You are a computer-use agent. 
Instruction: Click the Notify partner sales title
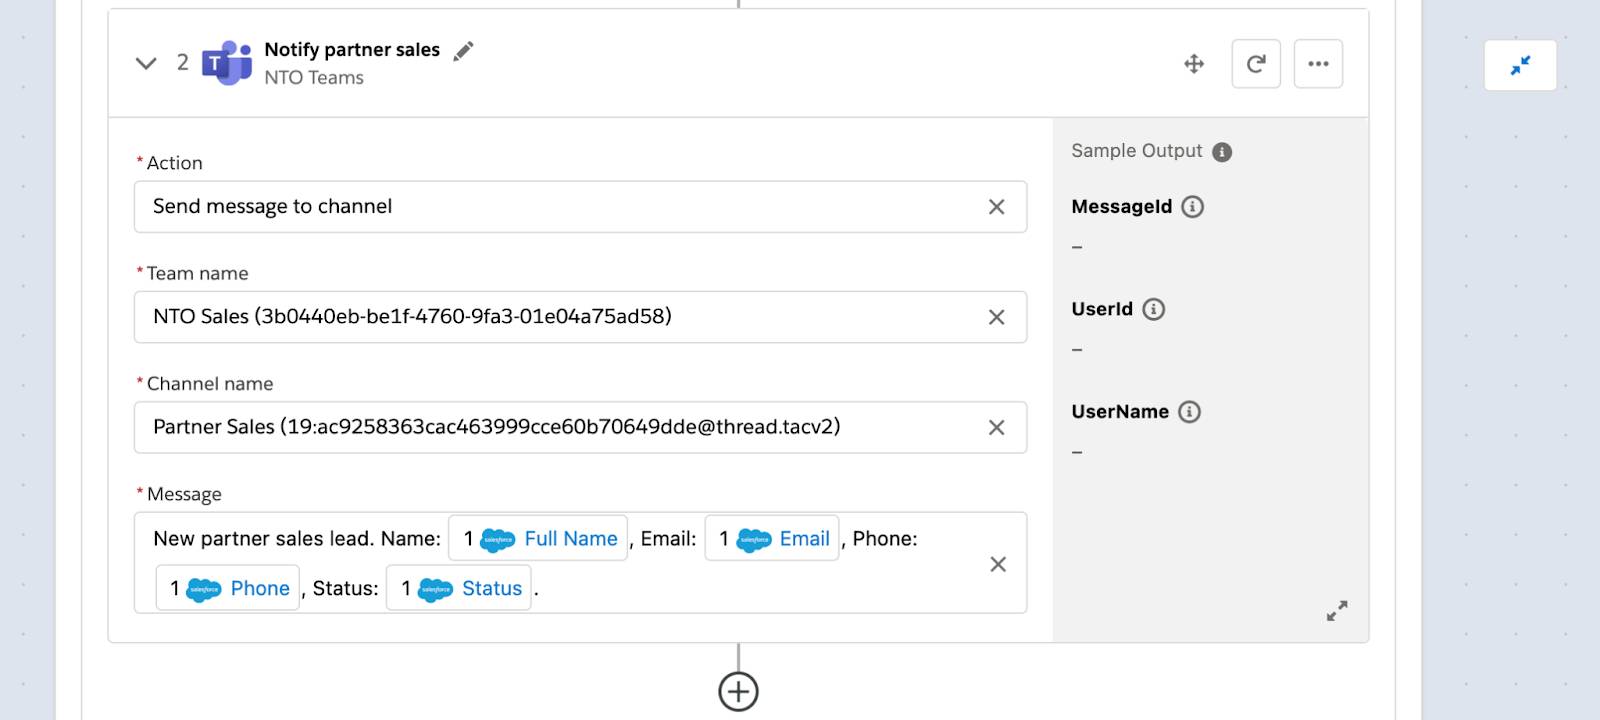click(352, 50)
